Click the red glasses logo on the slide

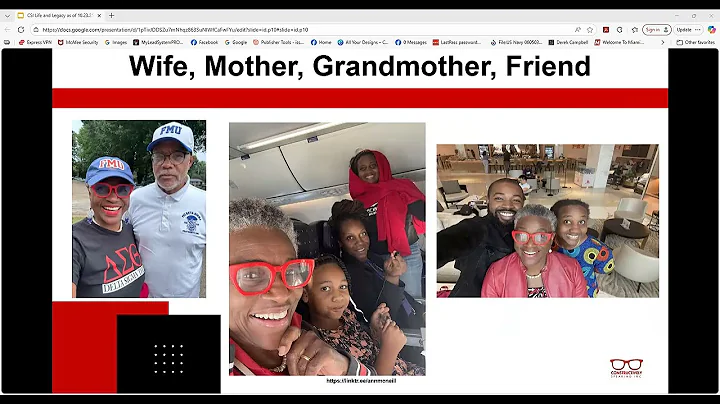[626, 368]
